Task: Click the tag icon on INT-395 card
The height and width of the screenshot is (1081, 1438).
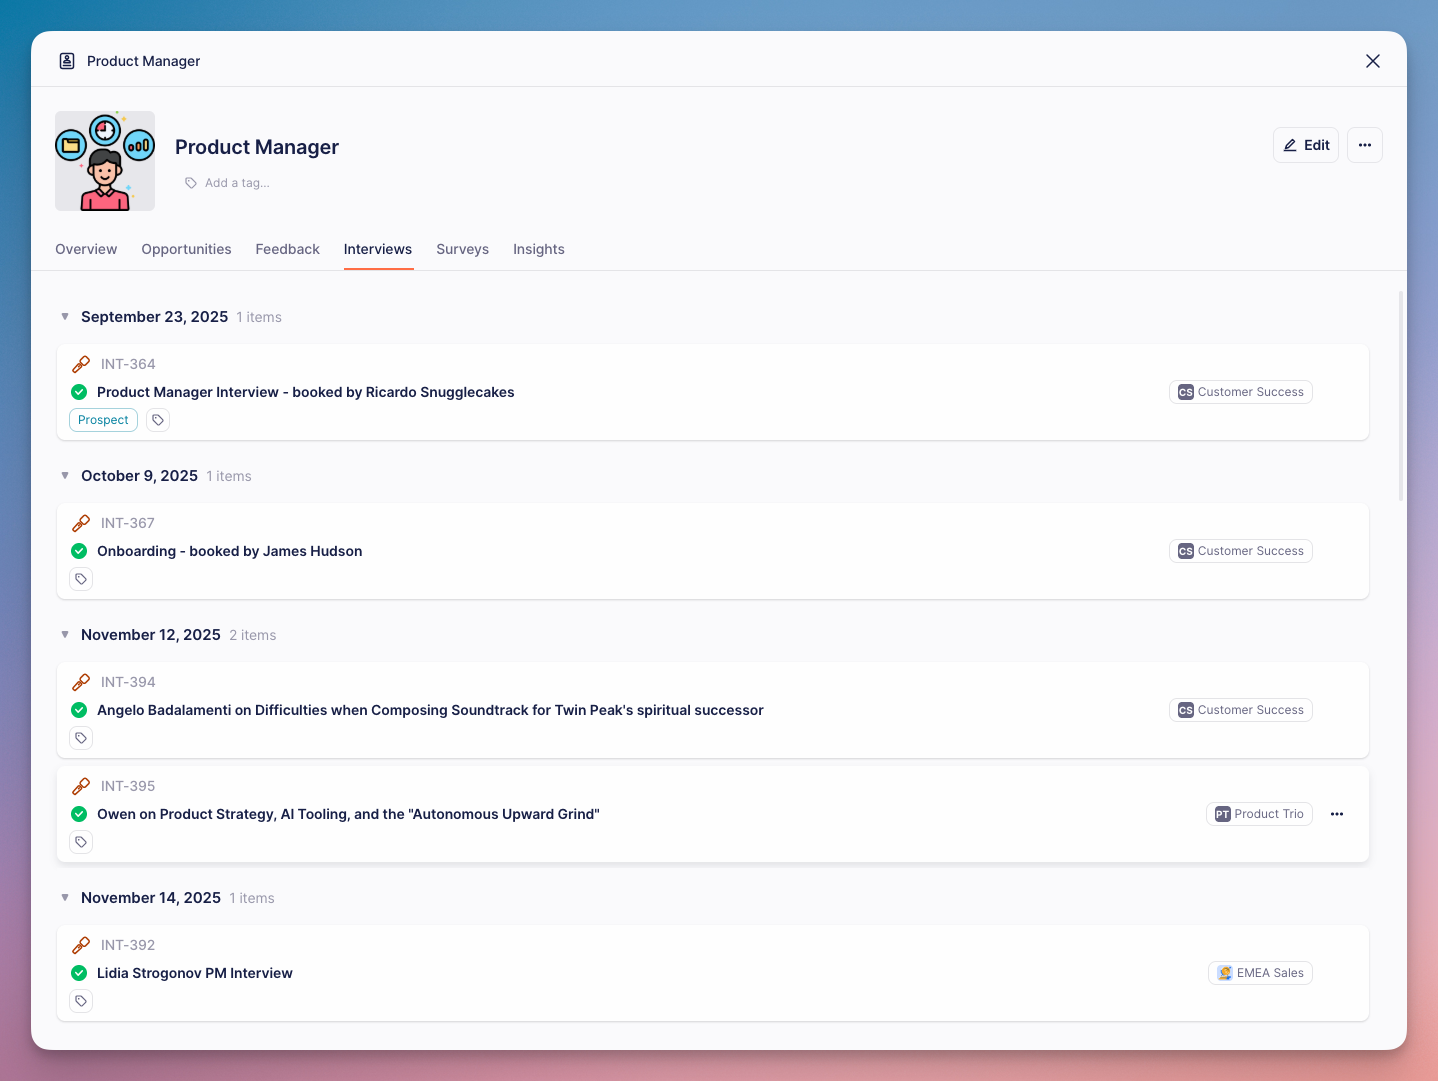Action: tap(81, 842)
